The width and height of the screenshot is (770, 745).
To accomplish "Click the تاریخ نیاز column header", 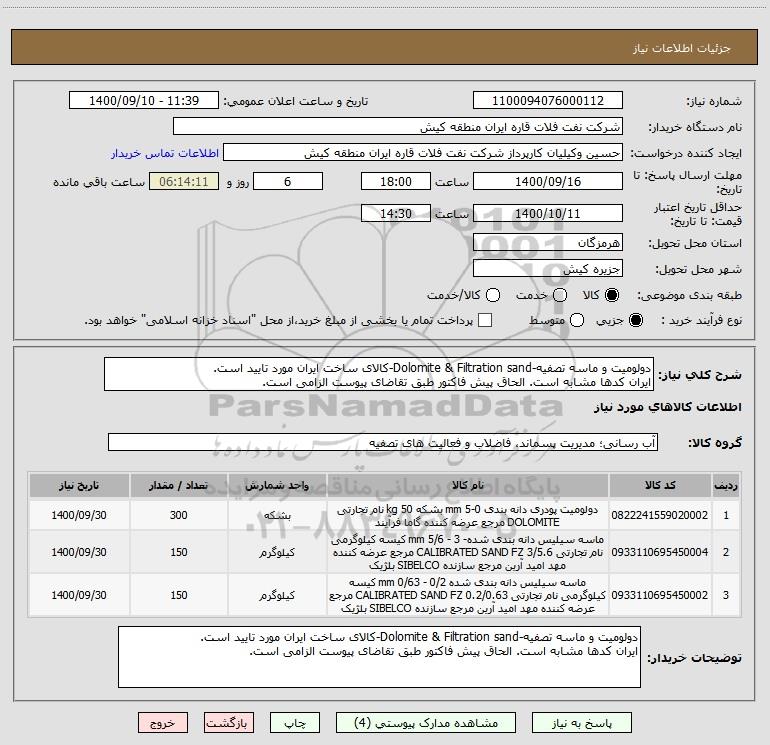I will 79,485.
